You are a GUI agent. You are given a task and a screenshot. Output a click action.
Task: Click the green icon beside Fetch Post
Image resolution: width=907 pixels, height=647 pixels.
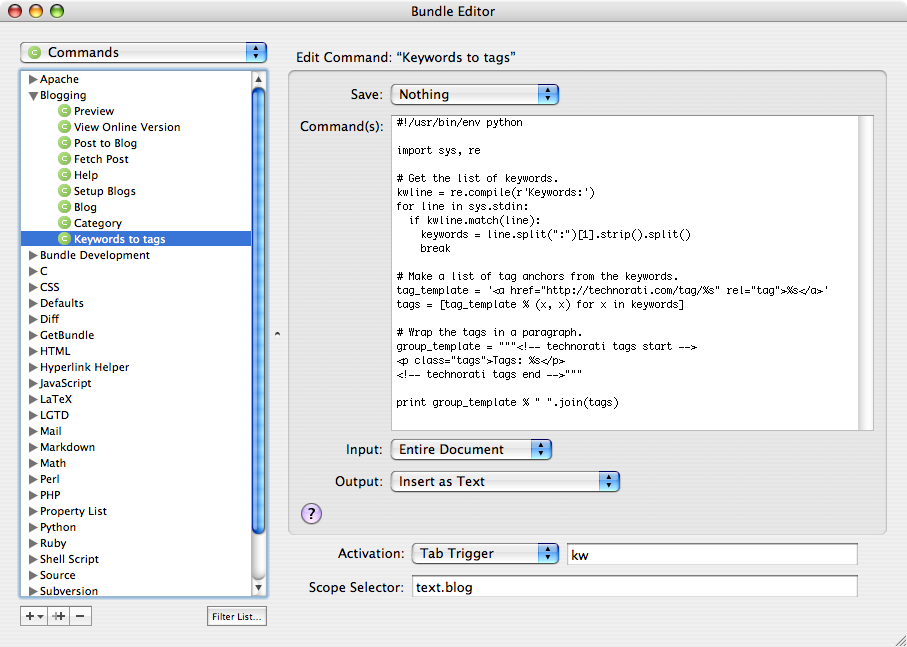click(x=64, y=158)
